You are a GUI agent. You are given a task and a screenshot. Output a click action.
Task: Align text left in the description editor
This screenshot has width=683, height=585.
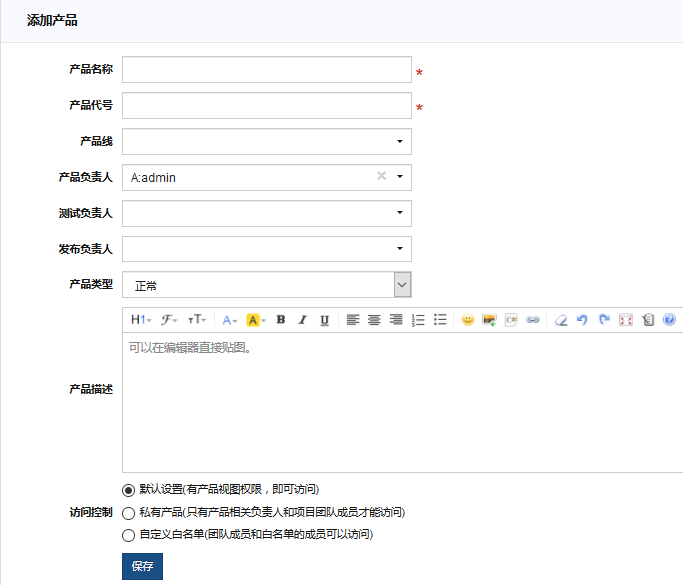pyautogui.click(x=353, y=320)
